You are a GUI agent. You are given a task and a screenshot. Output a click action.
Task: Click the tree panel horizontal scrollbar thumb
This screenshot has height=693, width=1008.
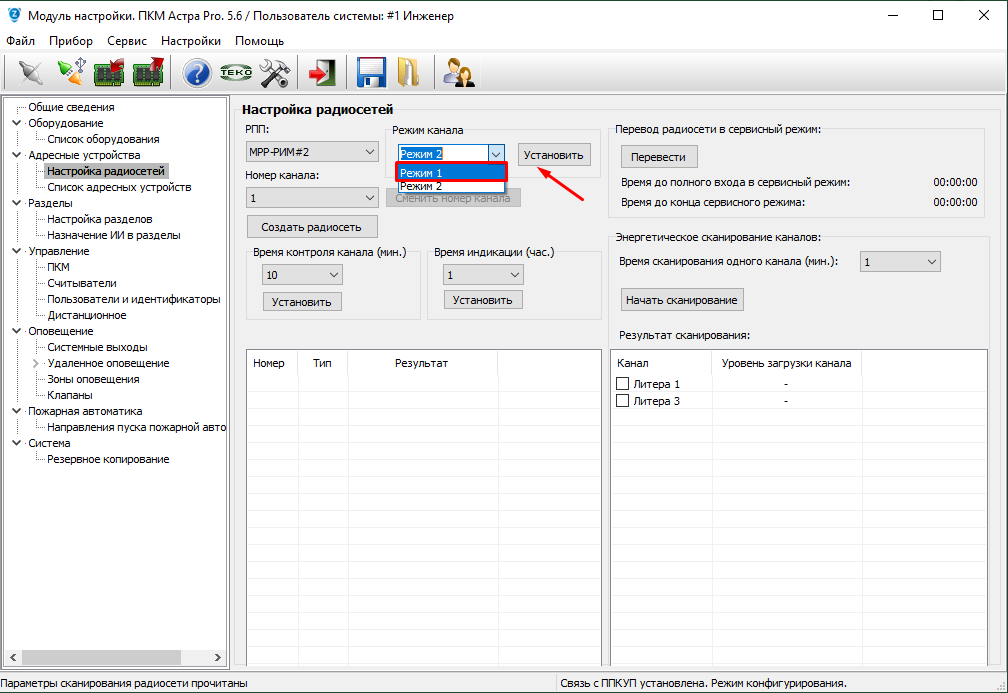[x=101, y=658]
